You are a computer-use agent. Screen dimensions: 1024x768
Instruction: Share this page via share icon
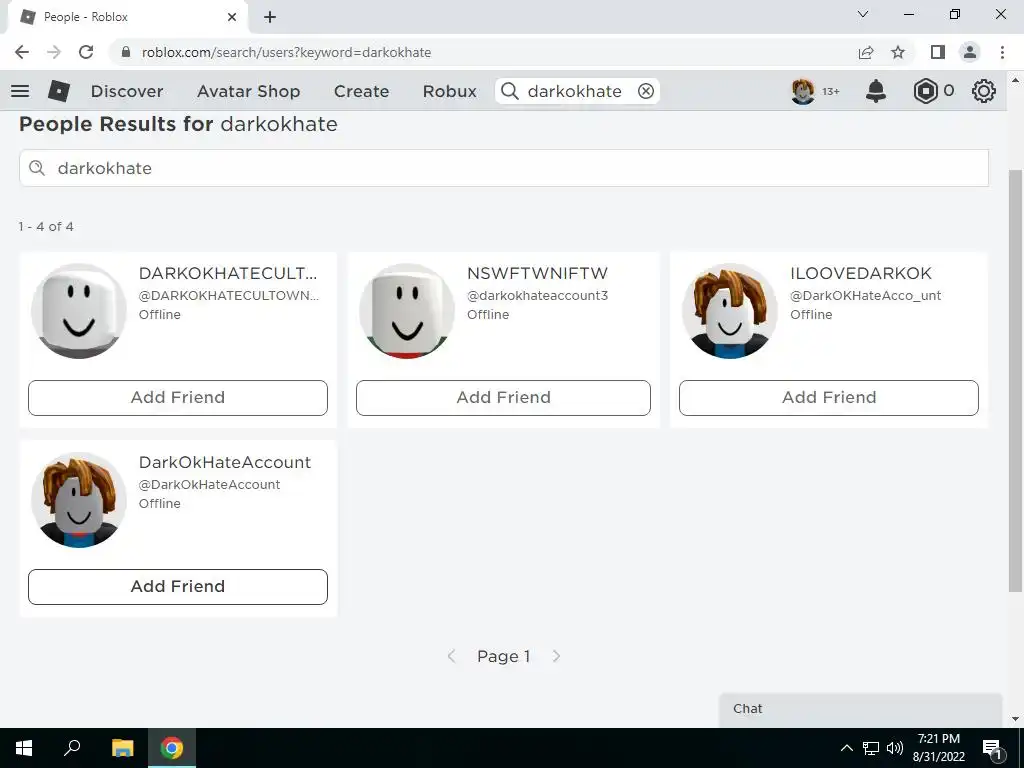tap(866, 52)
